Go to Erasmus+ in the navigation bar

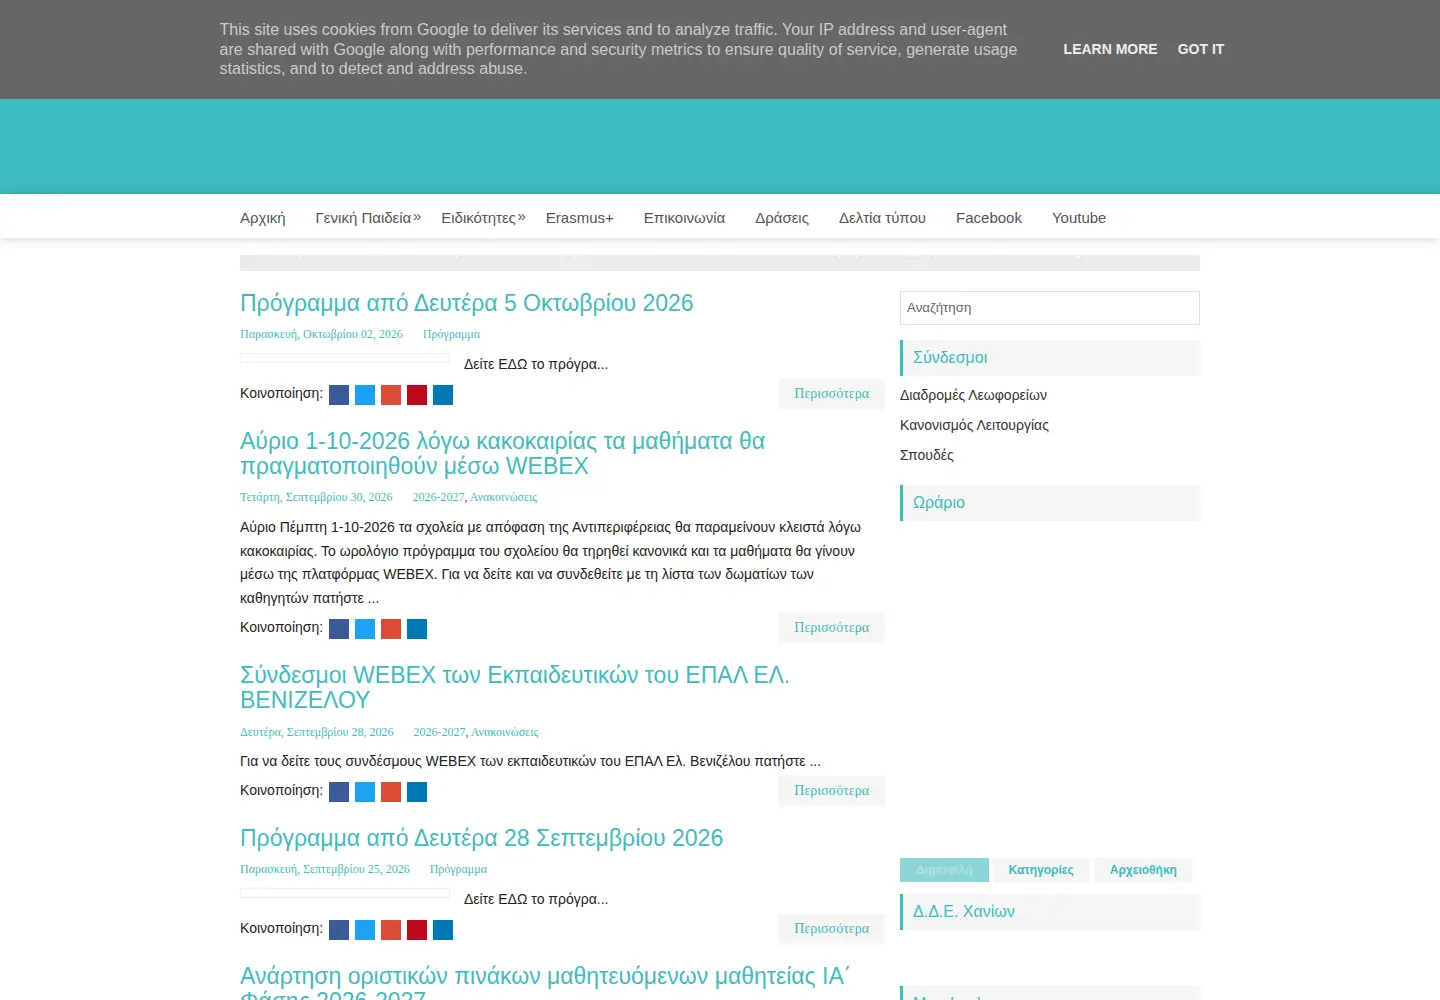pyautogui.click(x=580, y=218)
